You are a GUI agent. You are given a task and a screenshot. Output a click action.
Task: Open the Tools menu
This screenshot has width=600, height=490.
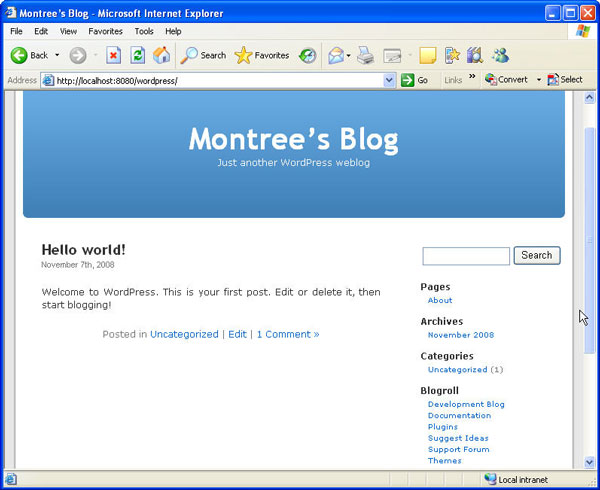pyautogui.click(x=144, y=31)
